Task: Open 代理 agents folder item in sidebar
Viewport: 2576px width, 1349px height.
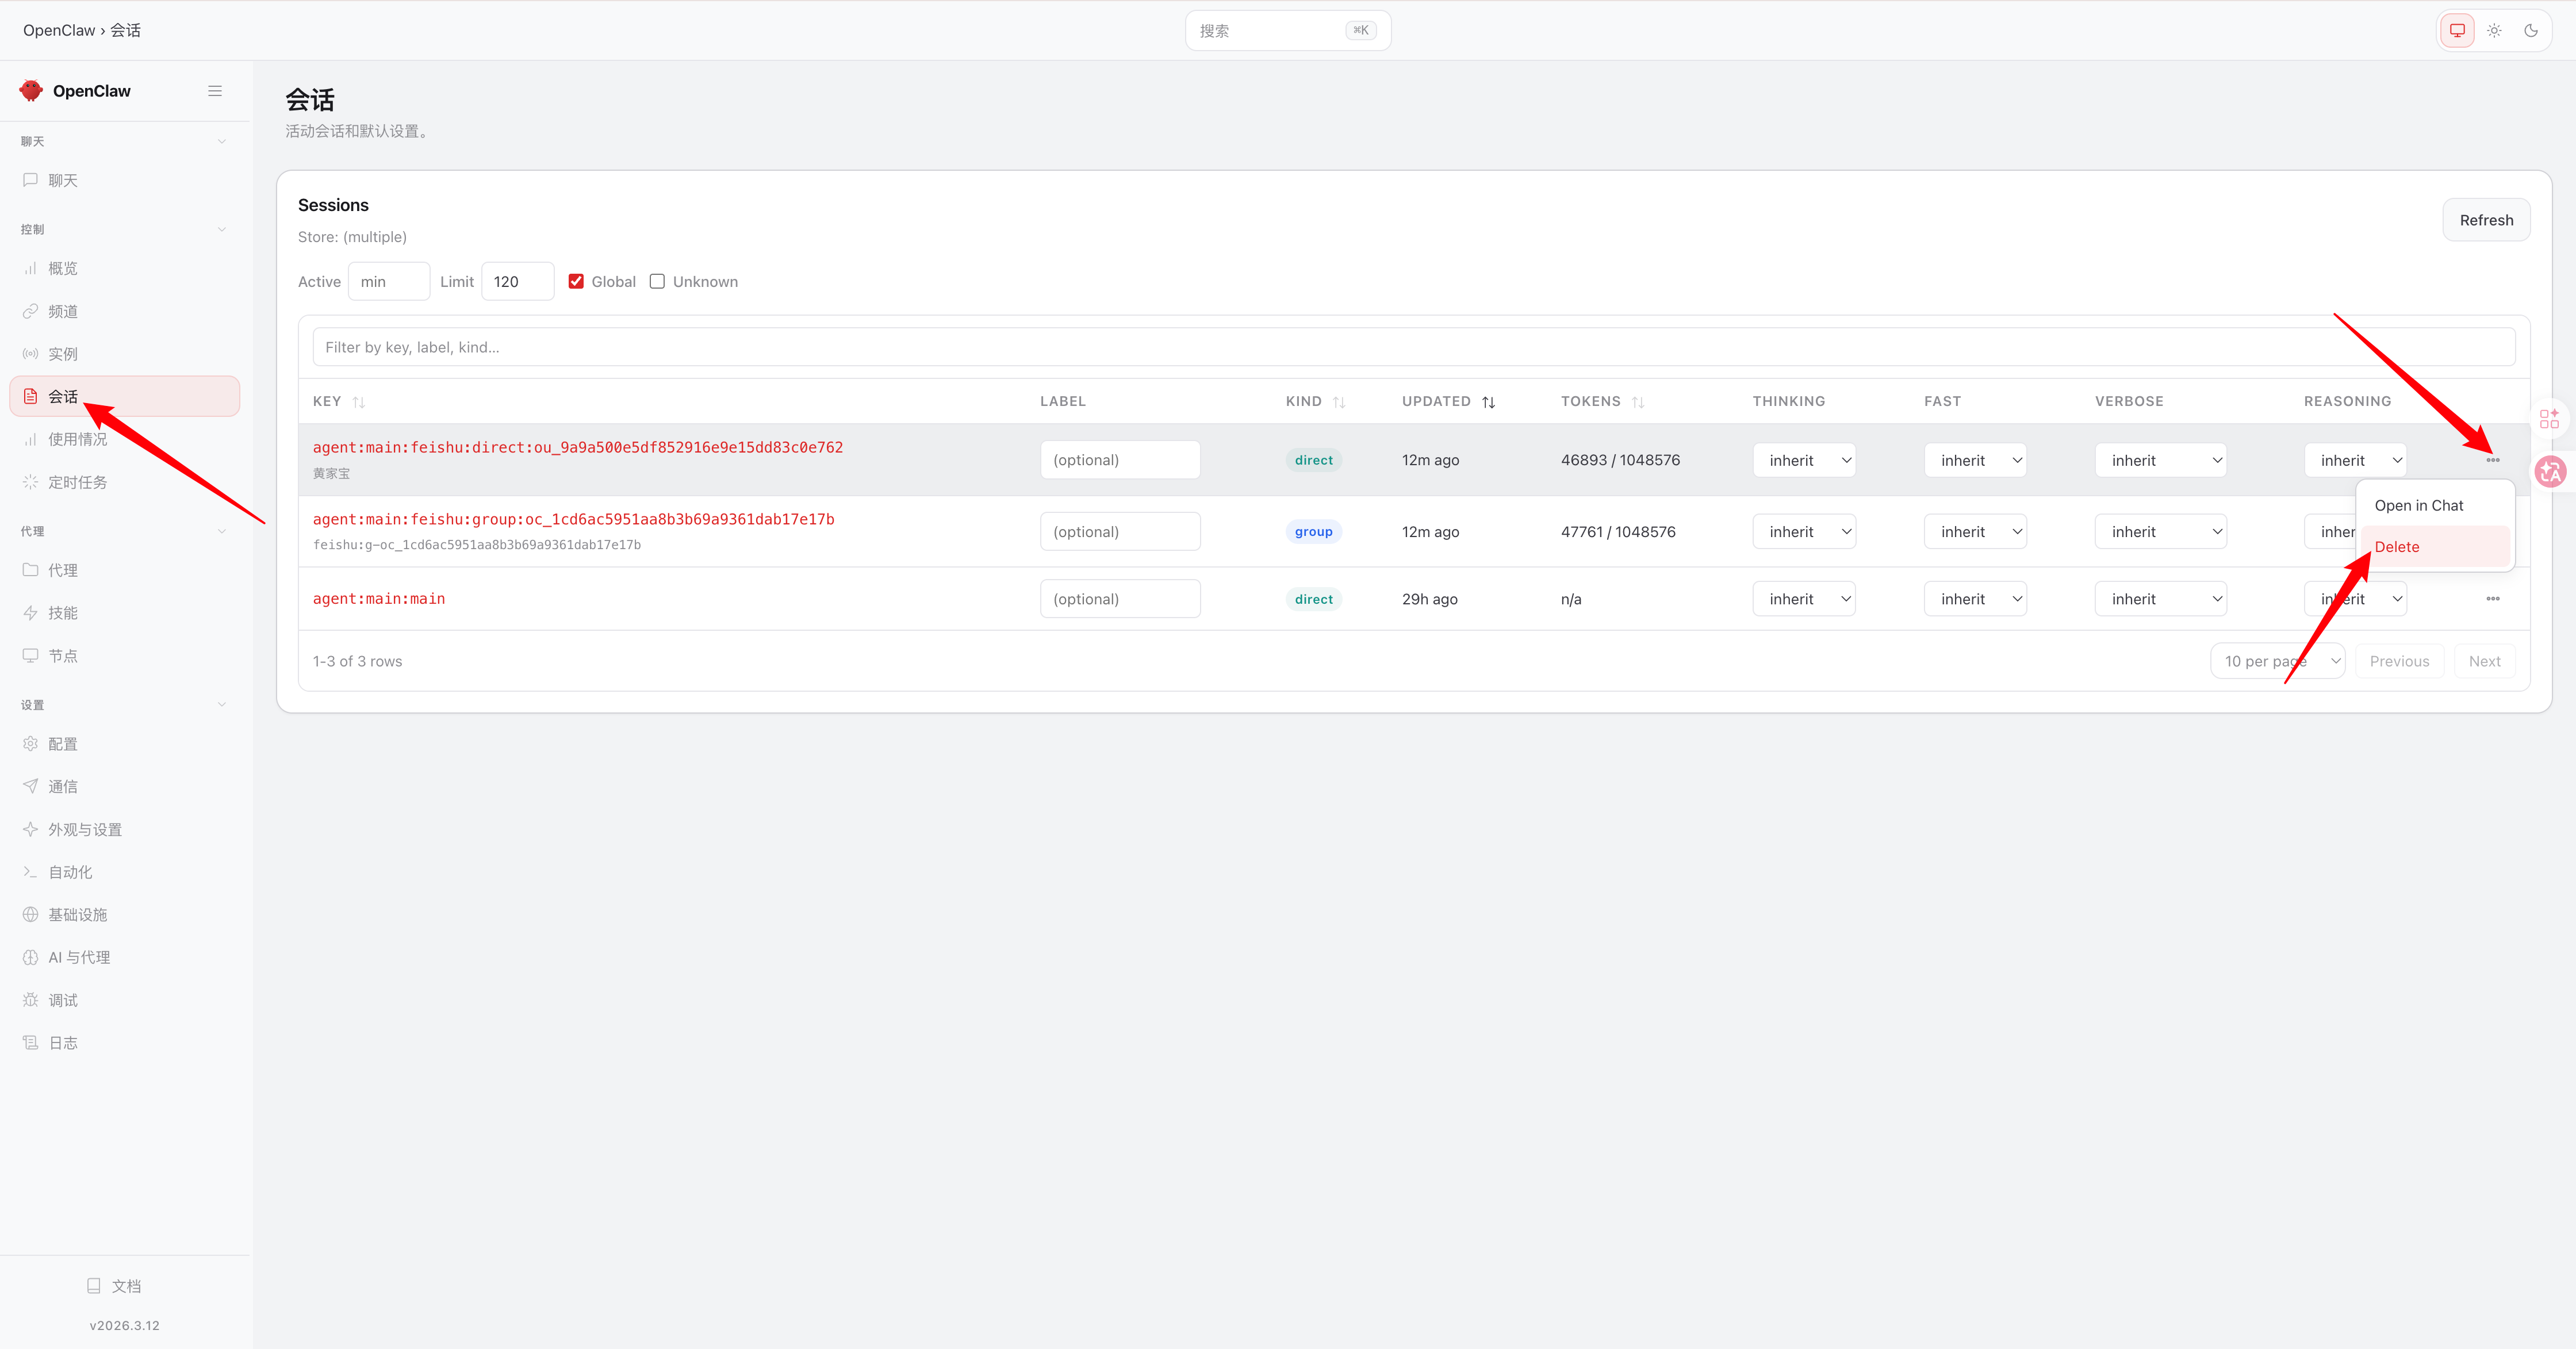Action: [x=125, y=570]
